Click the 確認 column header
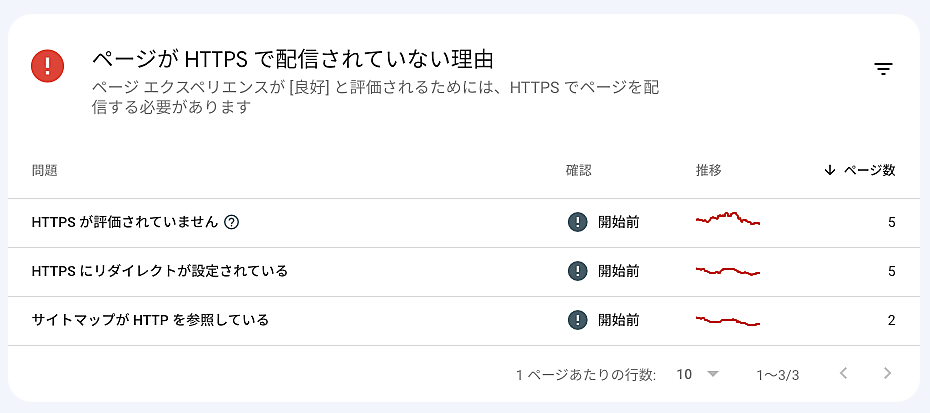Screen dimensions: 930x413 (x=579, y=170)
